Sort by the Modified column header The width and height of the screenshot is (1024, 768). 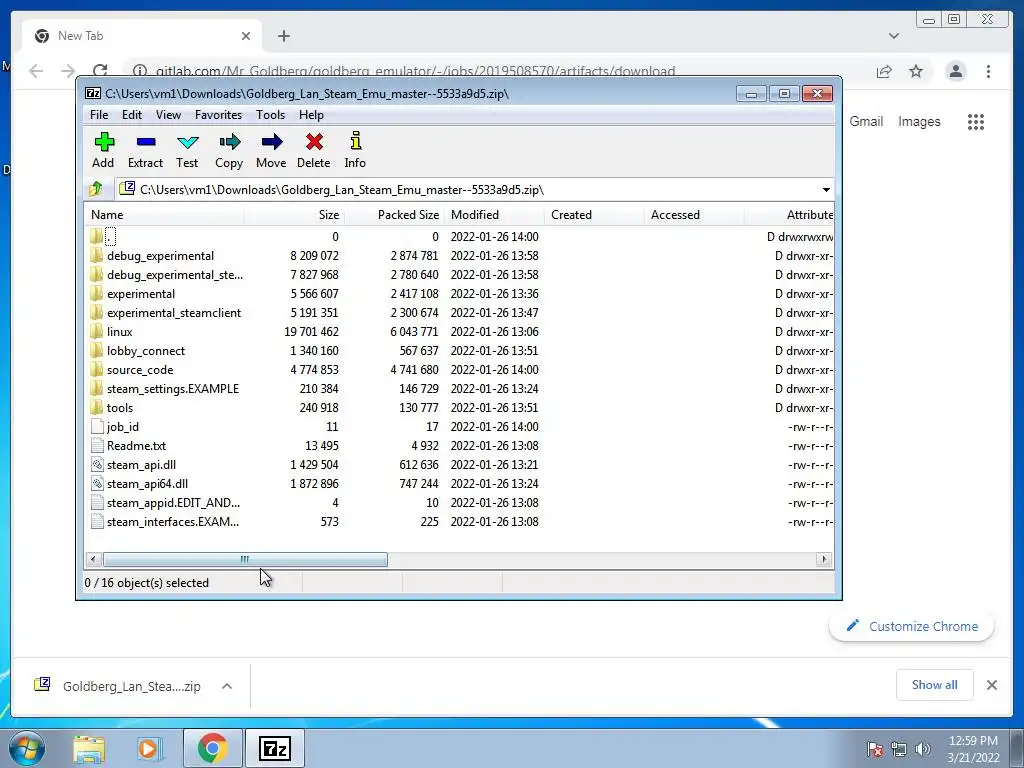494,215
